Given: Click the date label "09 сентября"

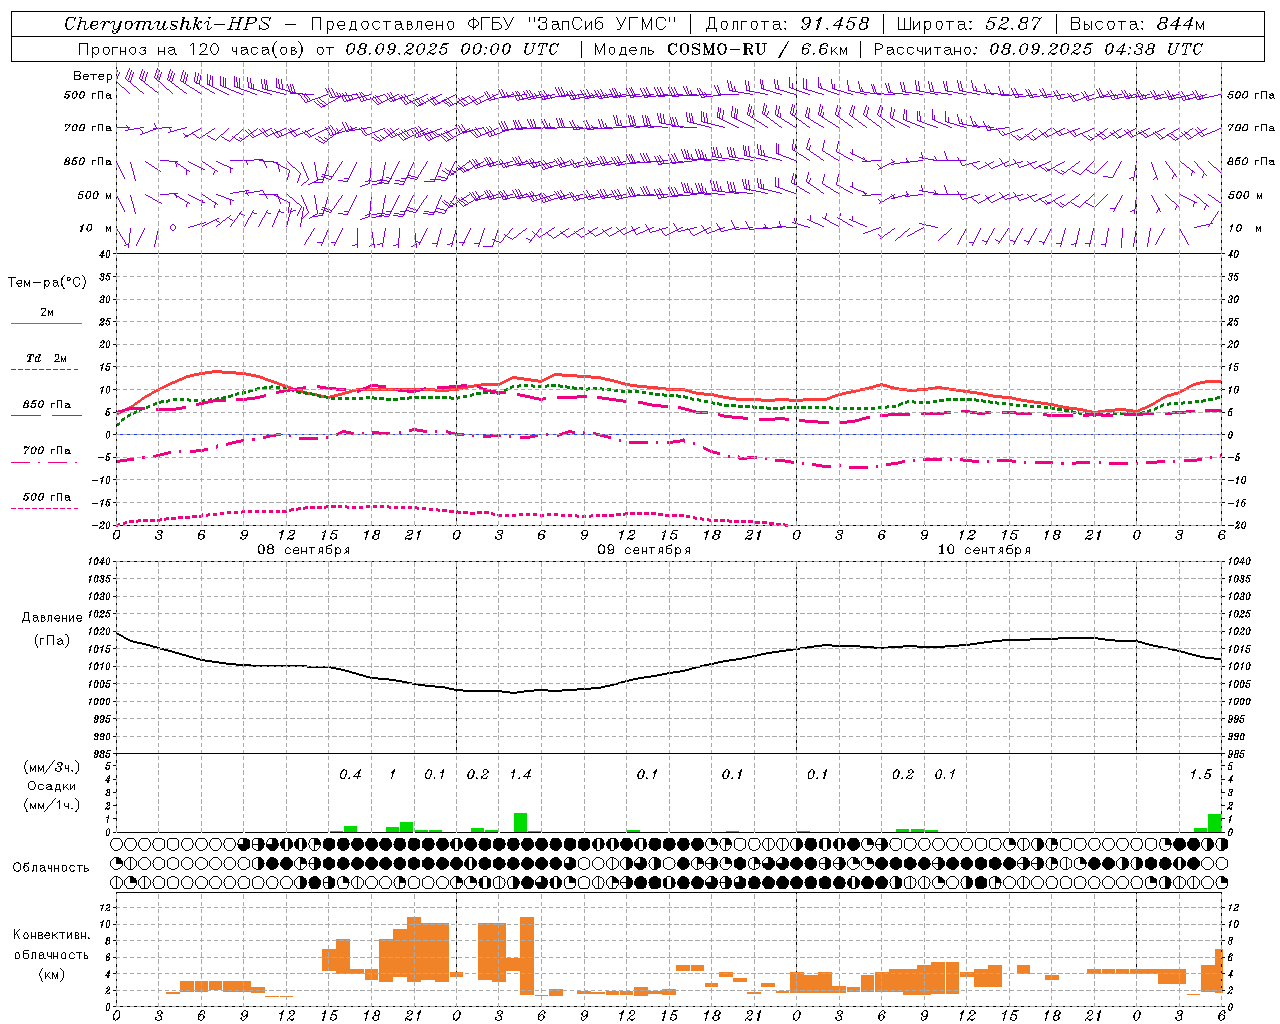Looking at the screenshot, I should point(644,550).
